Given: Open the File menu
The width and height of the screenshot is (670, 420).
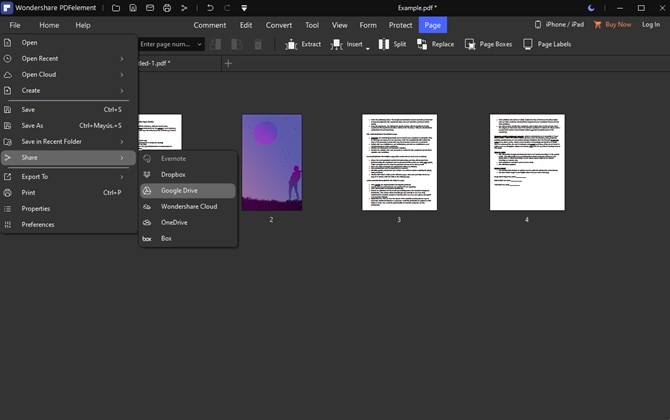Looking at the screenshot, I should [15, 25].
